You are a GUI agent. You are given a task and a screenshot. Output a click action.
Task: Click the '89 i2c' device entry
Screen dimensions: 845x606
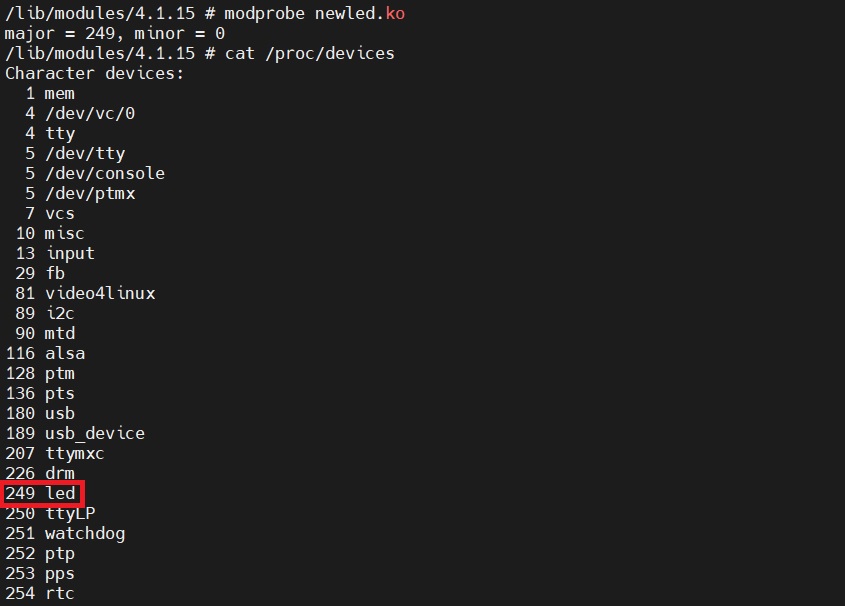45,313
